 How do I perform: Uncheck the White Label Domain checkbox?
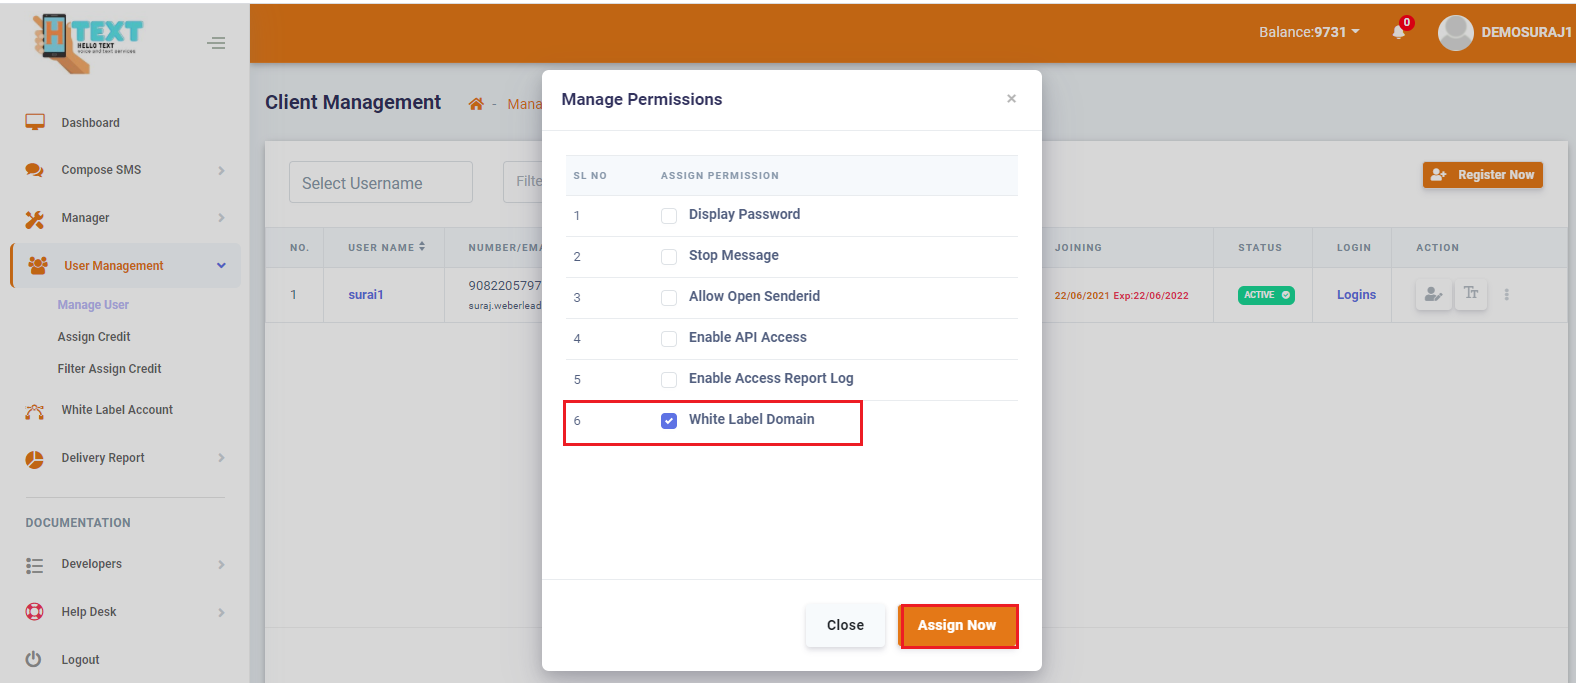pos(669,420)
